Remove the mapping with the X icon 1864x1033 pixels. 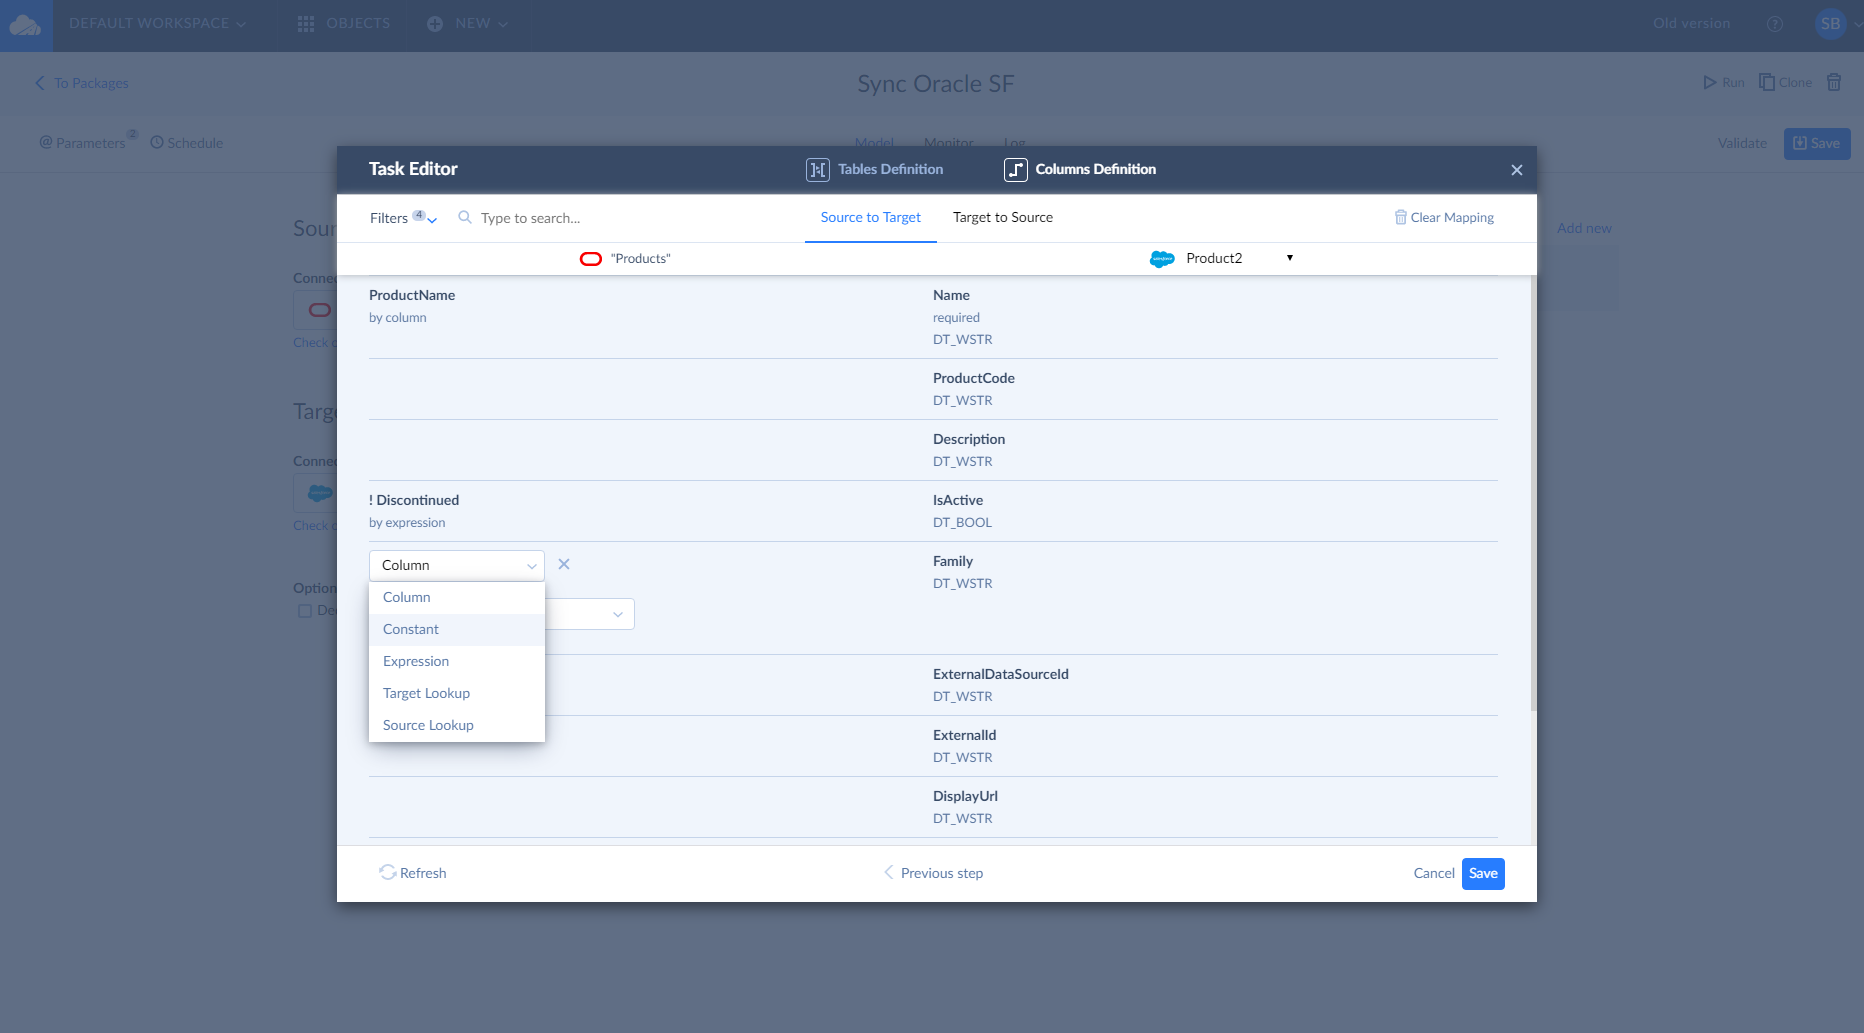click(x=564, y=564)
